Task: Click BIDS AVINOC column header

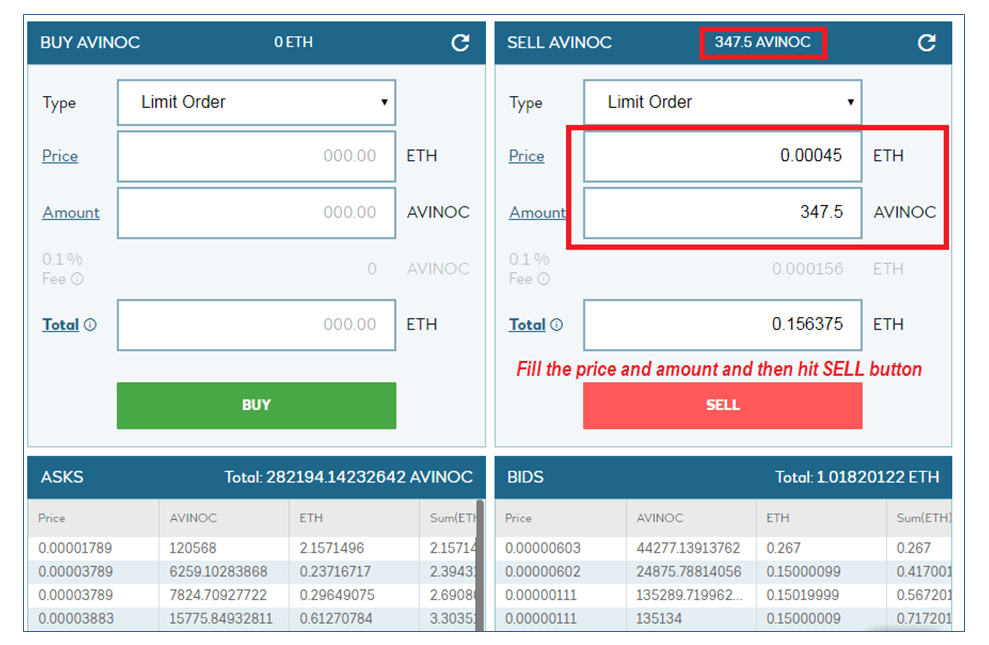Action: coord(660,518)
